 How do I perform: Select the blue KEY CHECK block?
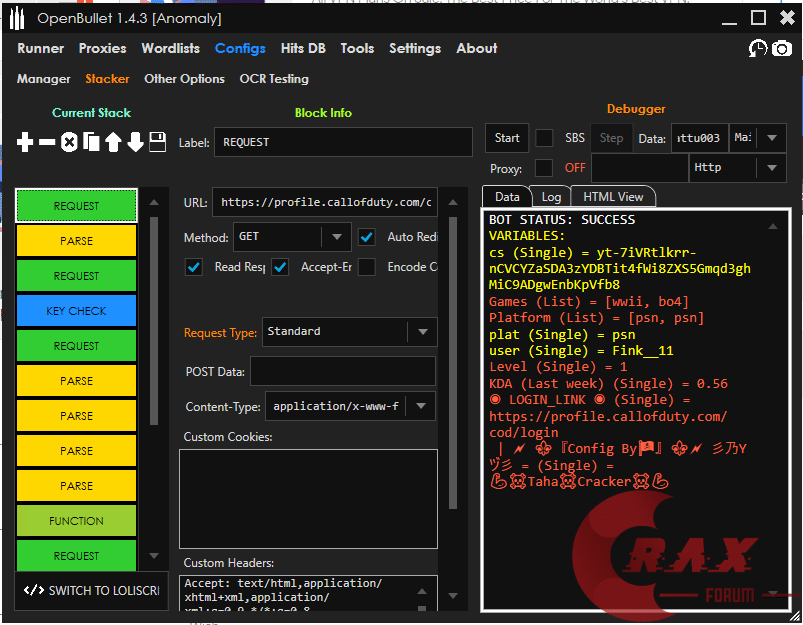pos(76,311)
